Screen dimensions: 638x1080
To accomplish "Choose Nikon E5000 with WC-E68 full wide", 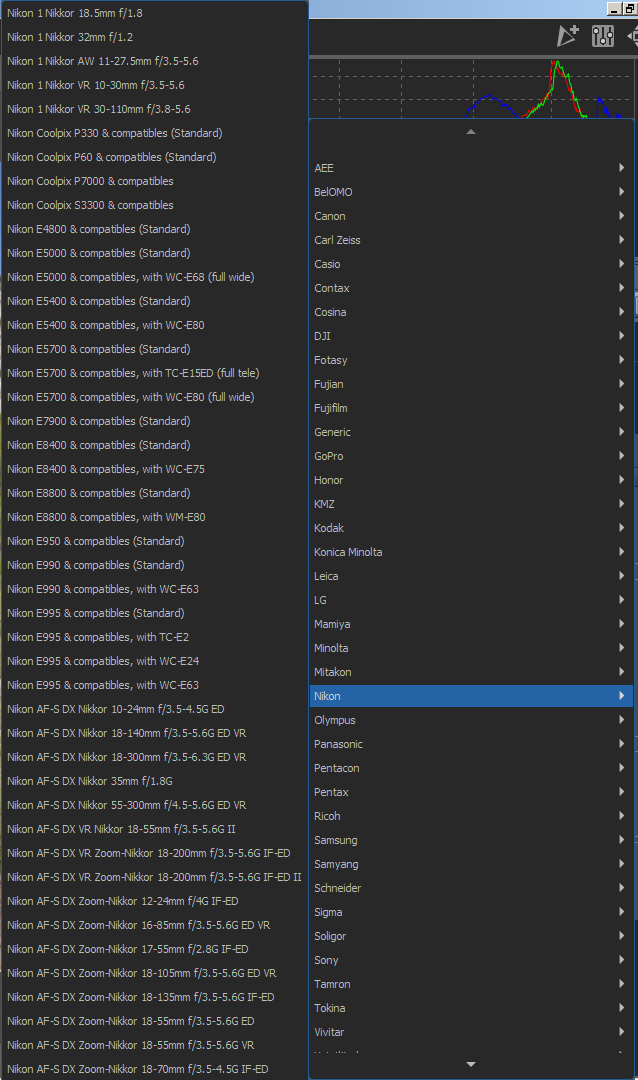I will pyautogui.click(x=154, y=277).
